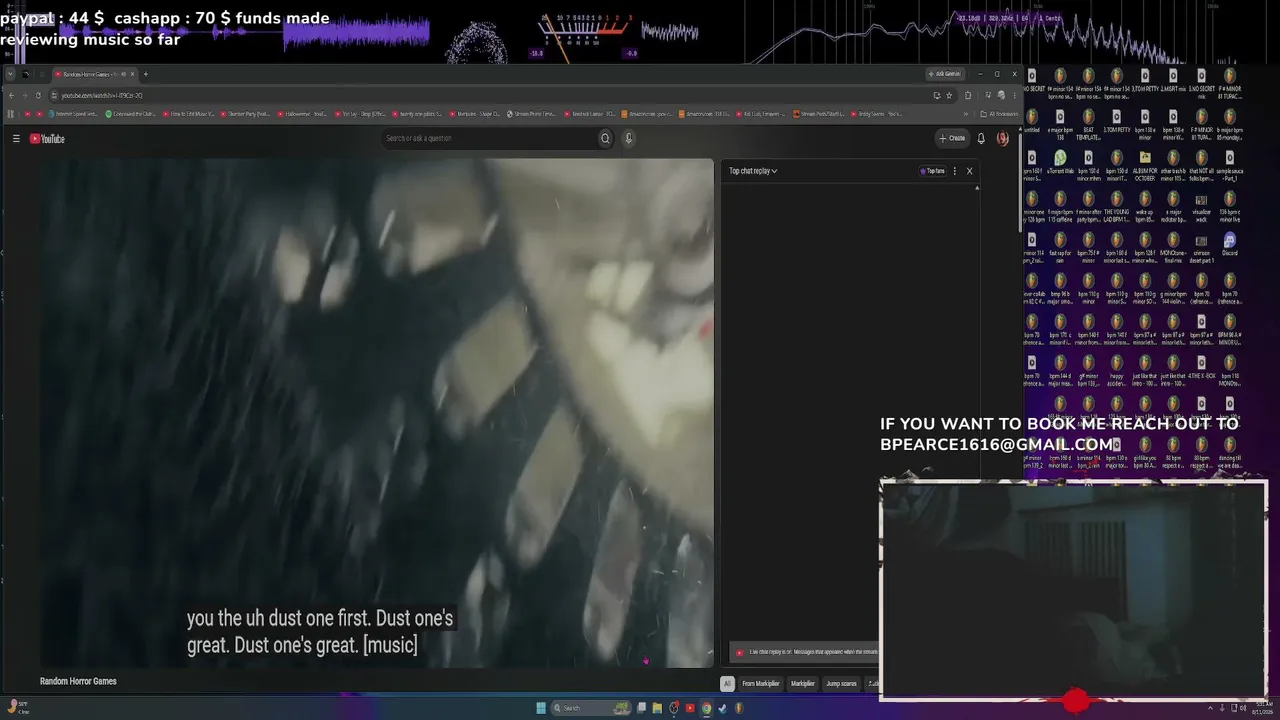Select the From Markiplier chip
The image size is (1280, 720).
(x=760, y=684)
